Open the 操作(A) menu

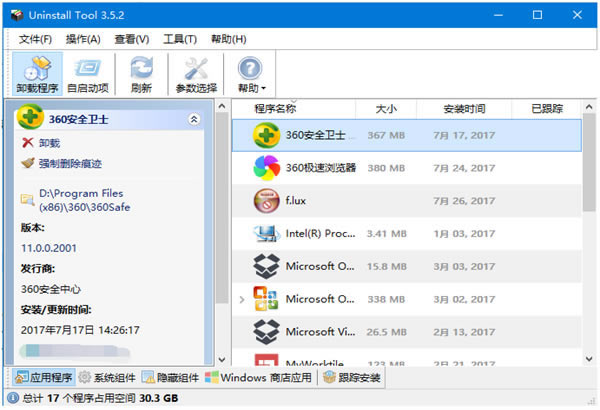point(83,39)
